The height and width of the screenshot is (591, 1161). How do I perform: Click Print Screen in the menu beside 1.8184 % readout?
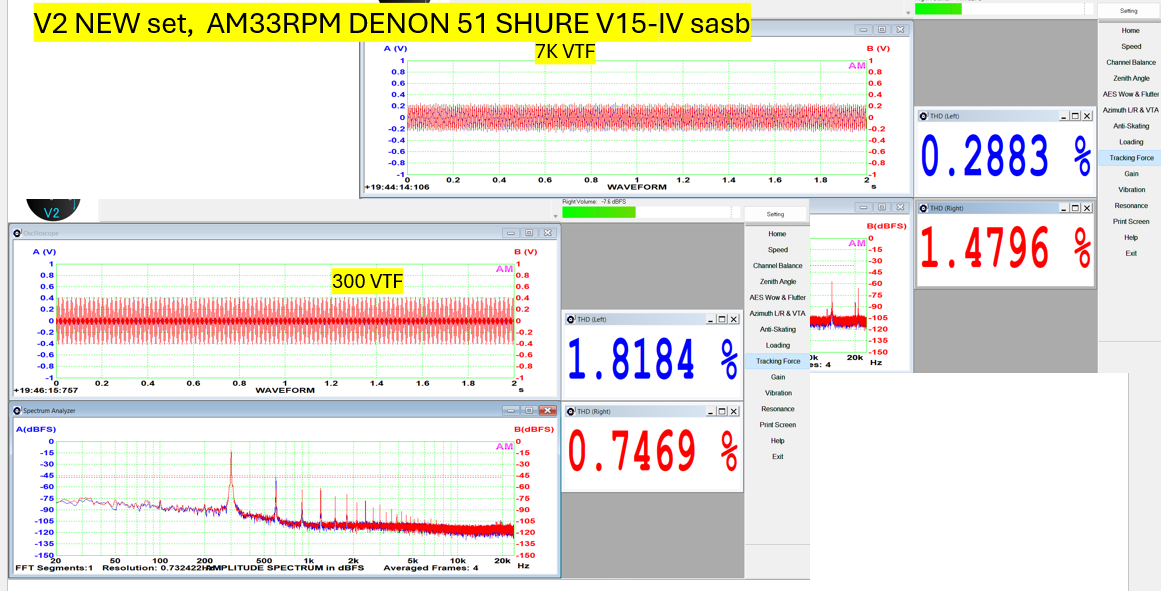tap(777, 425)
